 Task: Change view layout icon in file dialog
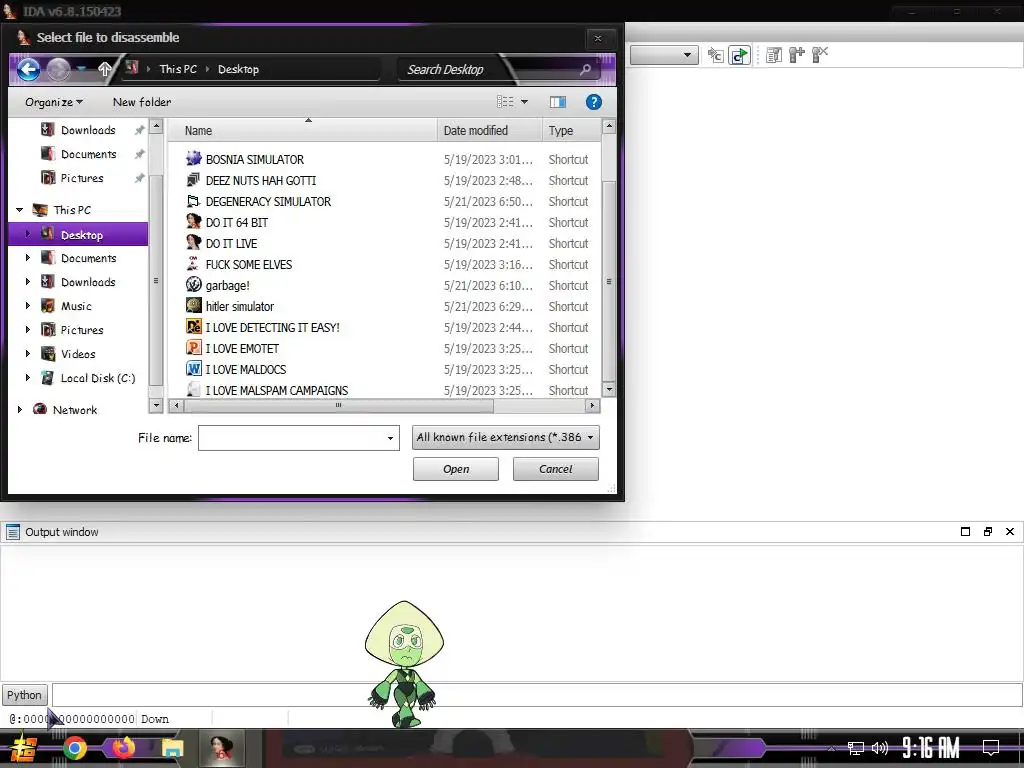[505, 102]
